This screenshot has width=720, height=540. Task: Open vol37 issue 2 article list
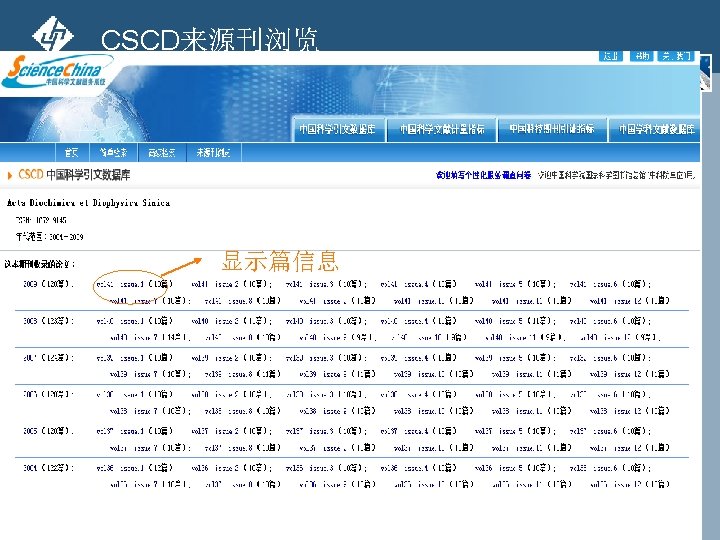click(x=231, y=431)
